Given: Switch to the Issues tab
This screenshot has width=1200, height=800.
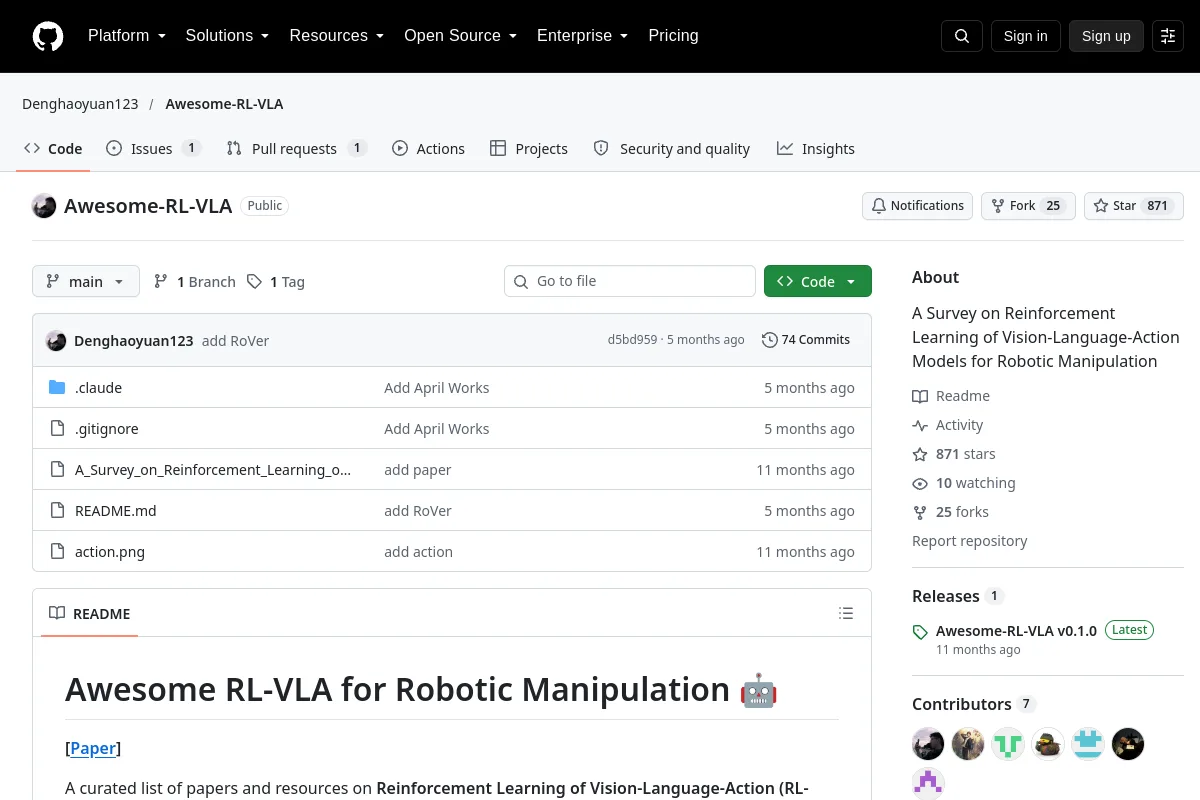Looking at the screenshot, I should tap(154, 149).
